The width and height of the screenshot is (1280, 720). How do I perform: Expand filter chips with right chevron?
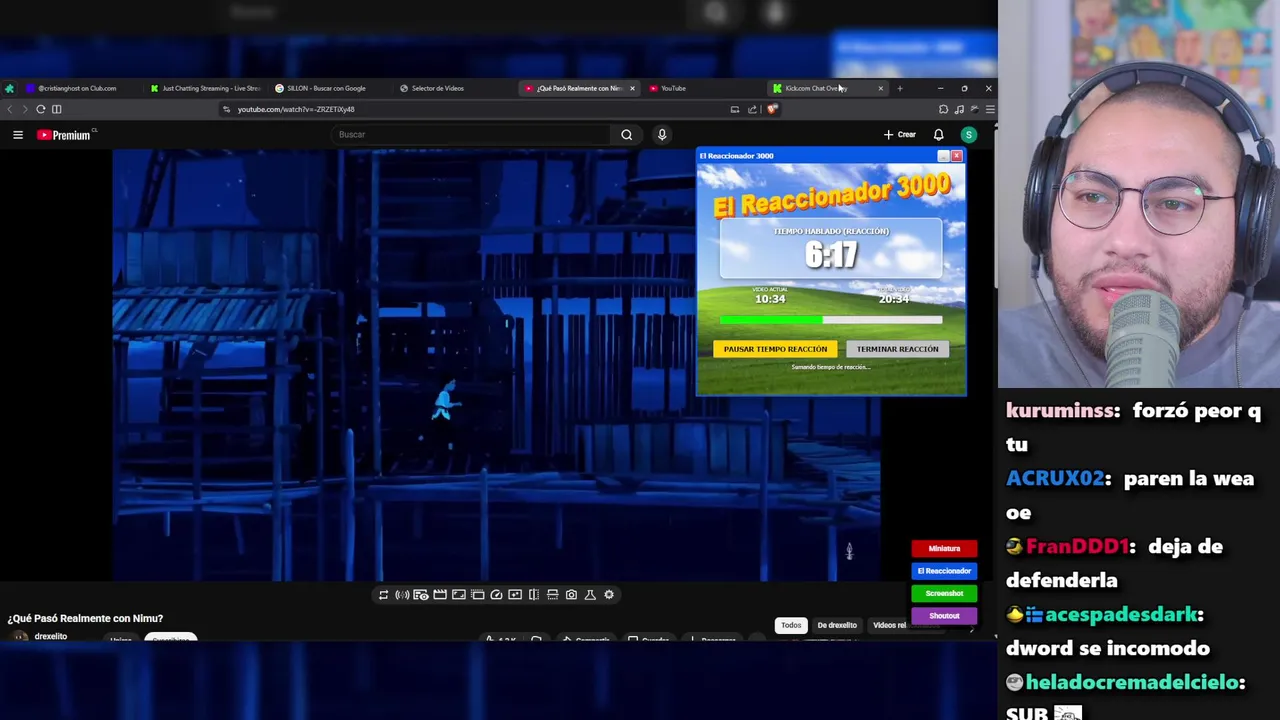(971, 627)
